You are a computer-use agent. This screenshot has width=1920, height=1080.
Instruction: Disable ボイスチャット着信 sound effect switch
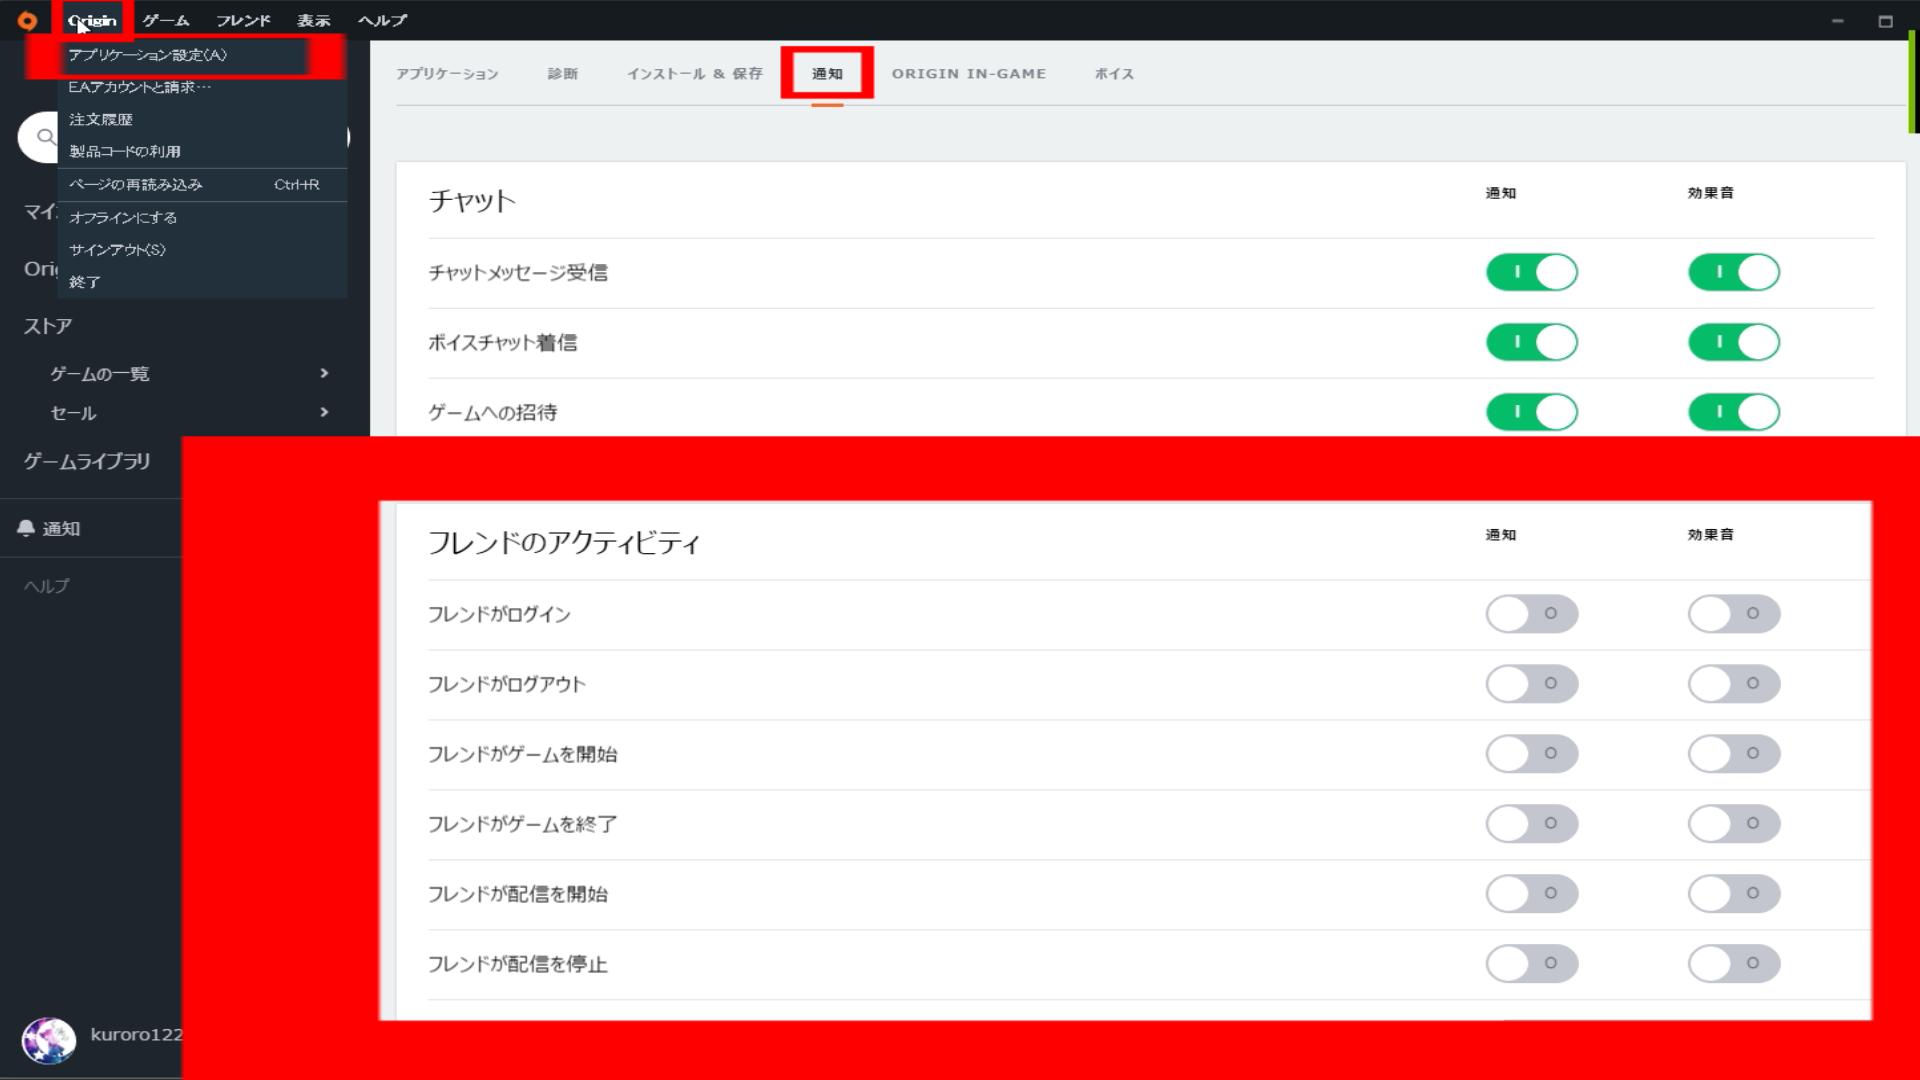click(x=1734, y=342)
